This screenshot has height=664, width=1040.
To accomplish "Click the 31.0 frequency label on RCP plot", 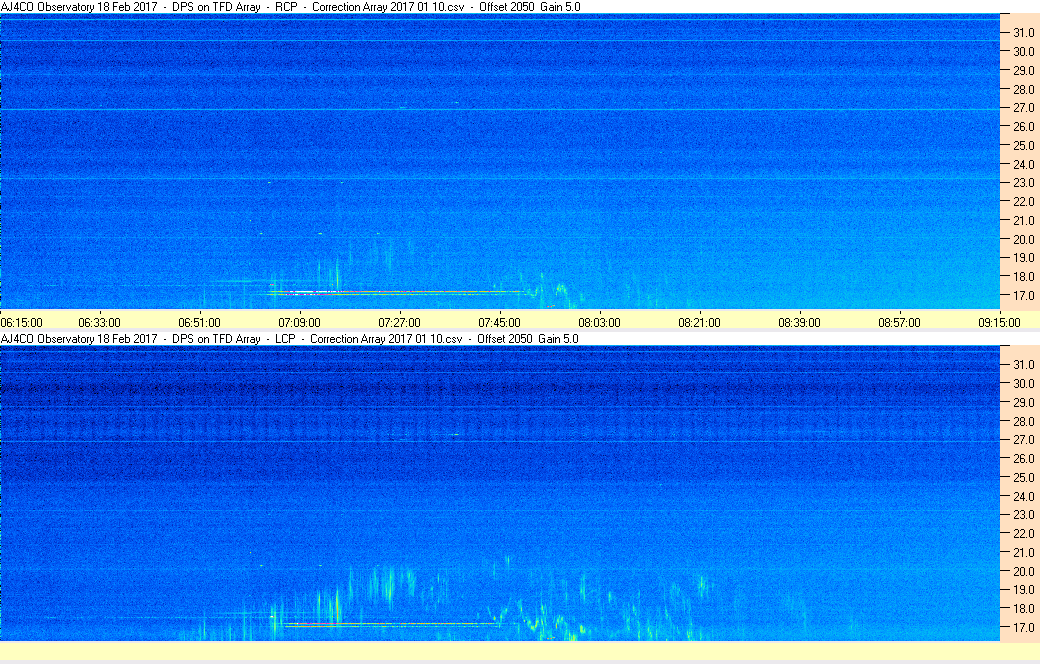I will coord(1023,33).
